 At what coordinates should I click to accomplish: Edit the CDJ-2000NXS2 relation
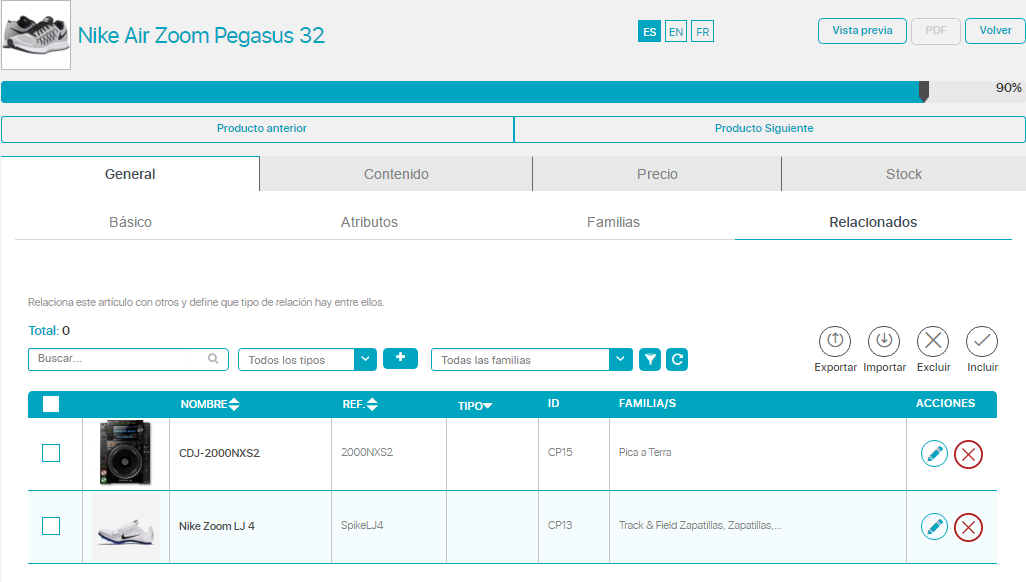[934, 454]
